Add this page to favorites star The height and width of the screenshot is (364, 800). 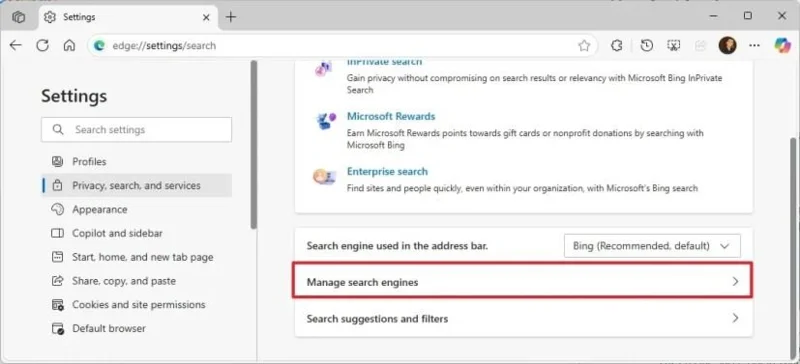pyautogui.click(x=584, y=46)
